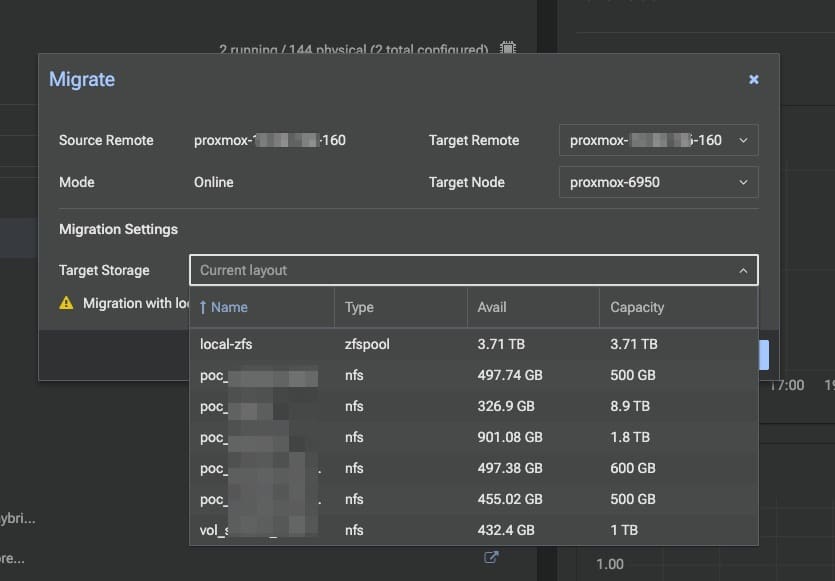Click the chevron on the Target Node selector
The image size is (835, 581).
pyautogui.click(x=743, y=182)
